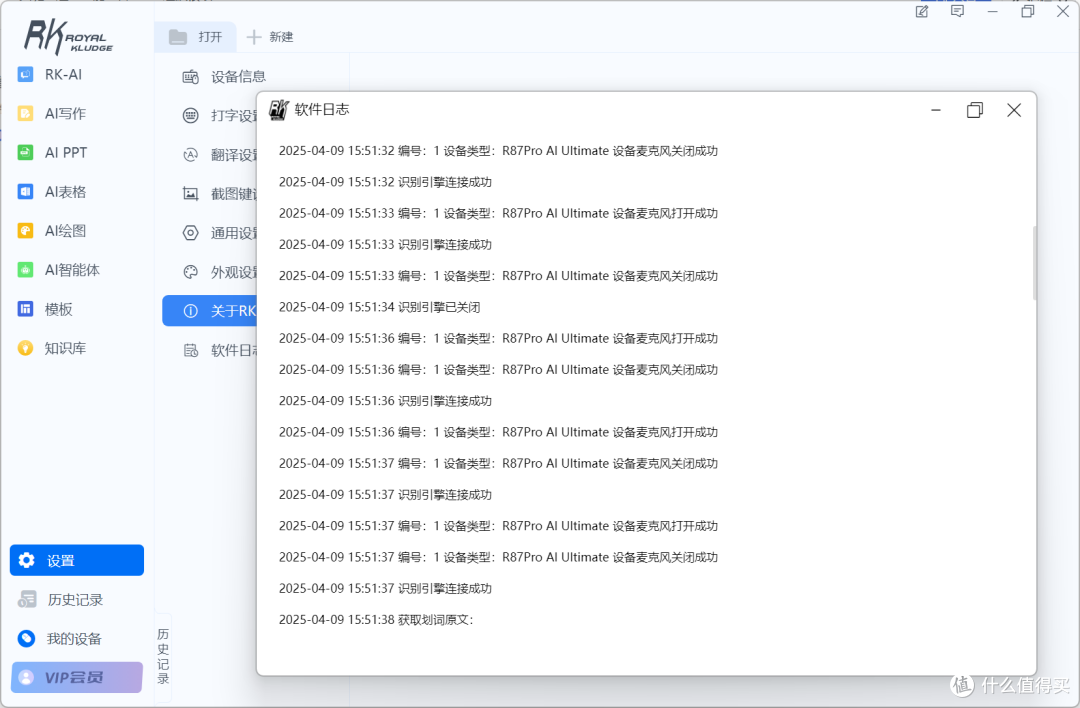Select 软件日志 entry in settings list

(219, 351)
